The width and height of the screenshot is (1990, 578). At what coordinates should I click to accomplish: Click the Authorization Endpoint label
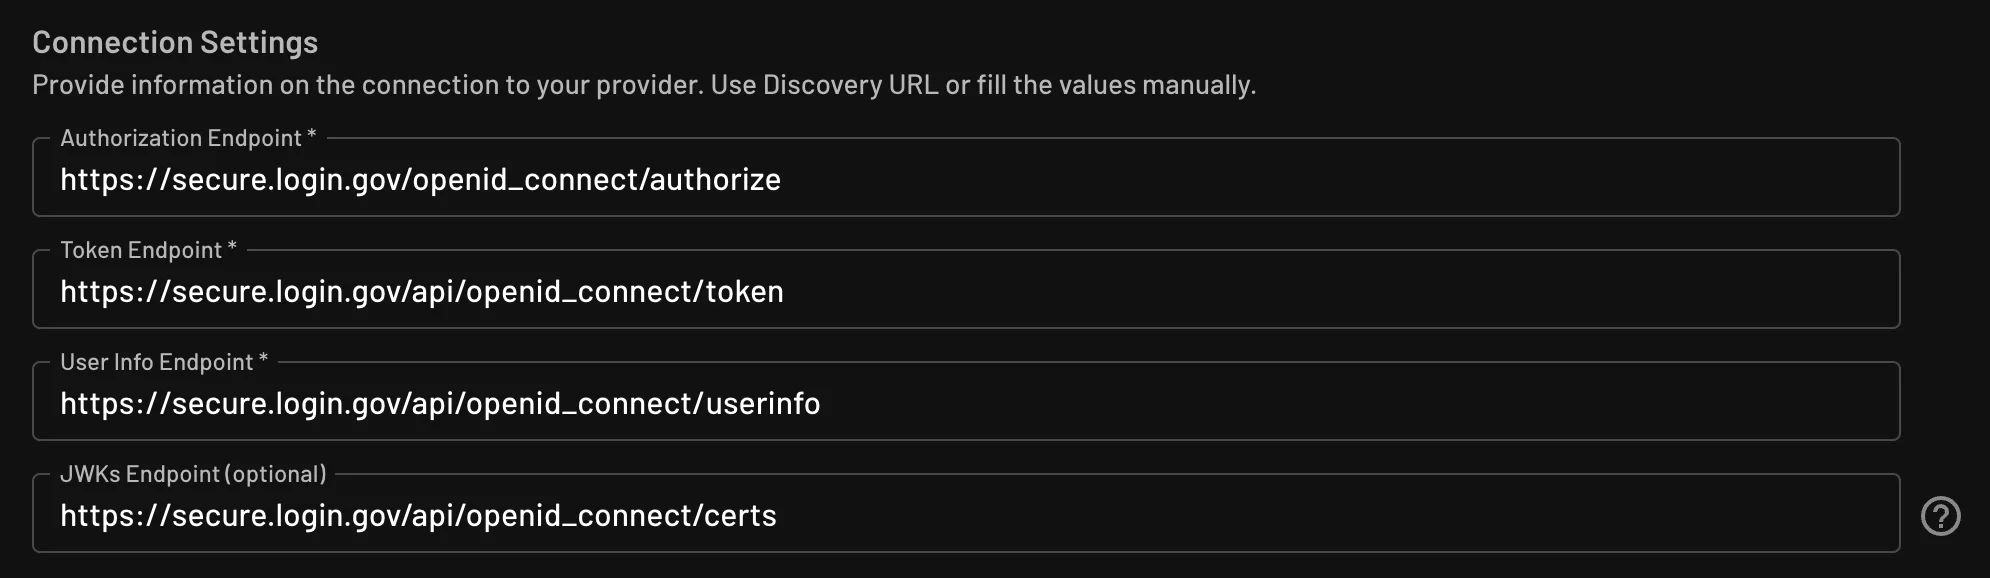point(178,138)
